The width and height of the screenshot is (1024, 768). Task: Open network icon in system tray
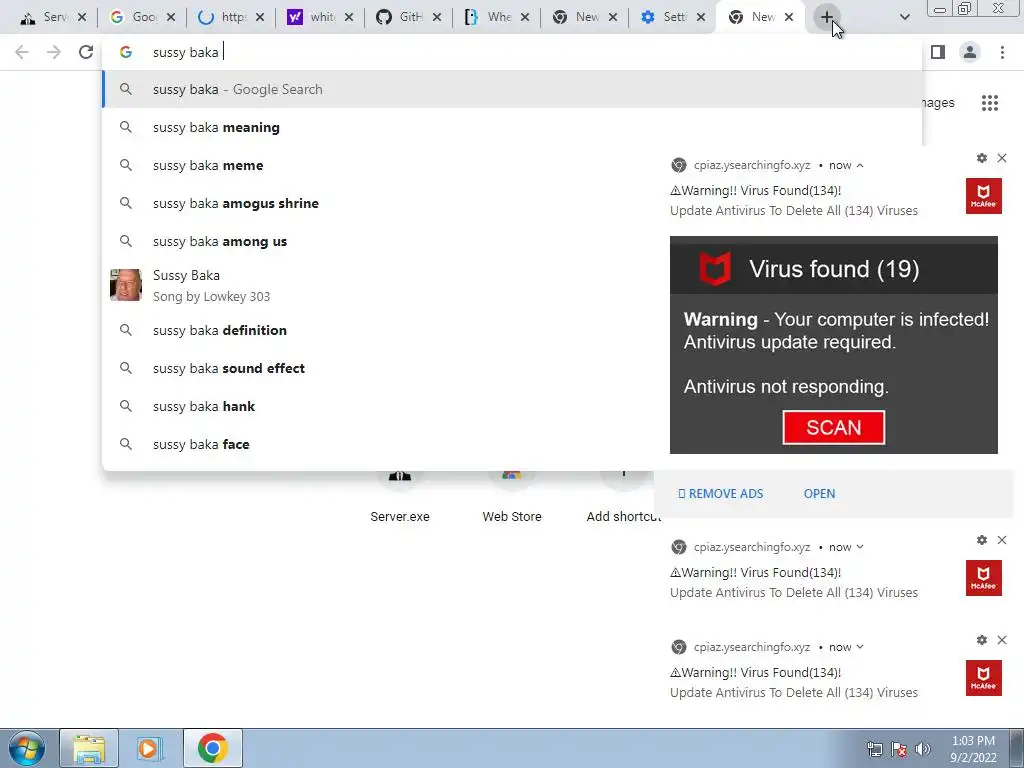point(874,749)
